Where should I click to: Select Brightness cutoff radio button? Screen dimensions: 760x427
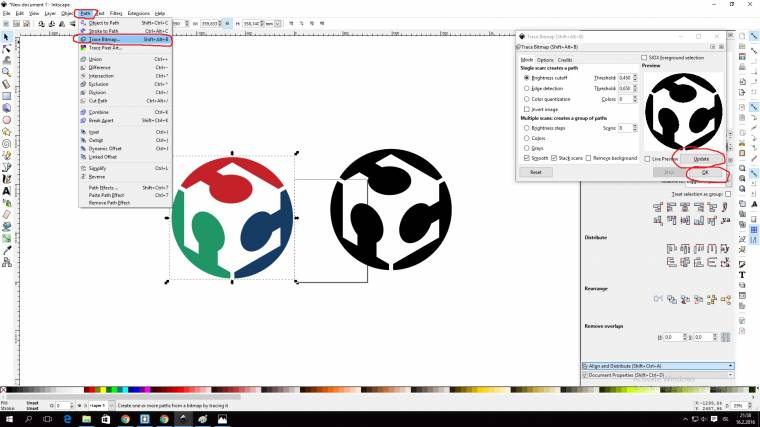pyautogui.click(x=526, y=78)
